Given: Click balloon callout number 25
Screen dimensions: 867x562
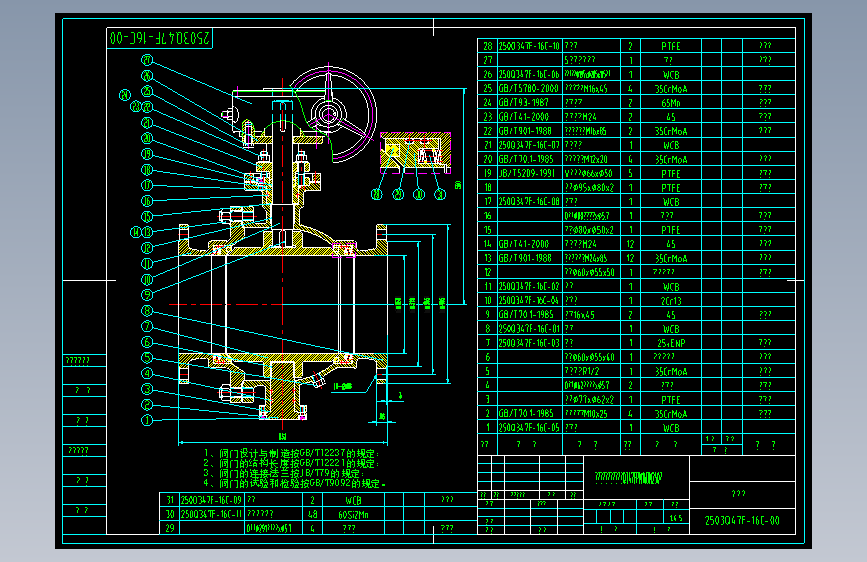Looking at the screenshot, I should tap(147, 91).
